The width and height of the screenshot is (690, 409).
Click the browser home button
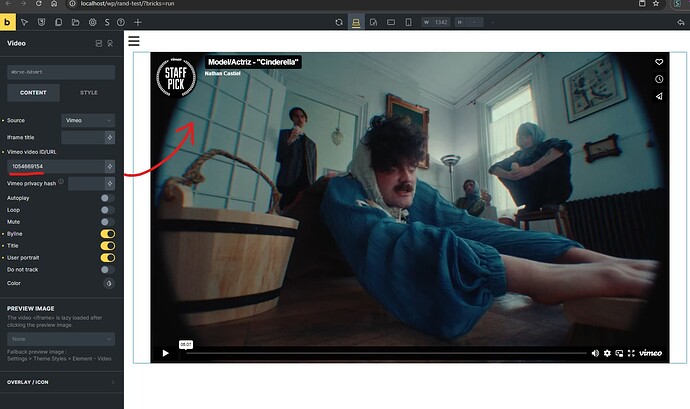tap(54, 4)
